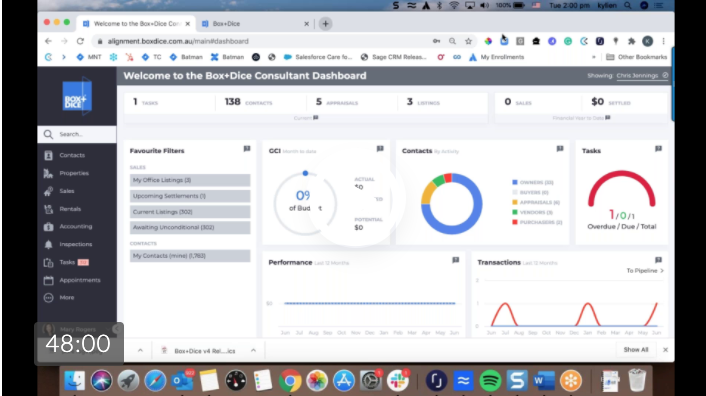Click the red Tasks gauge
The width and height of the screenshot is (706, 396).
click(622, 189)
